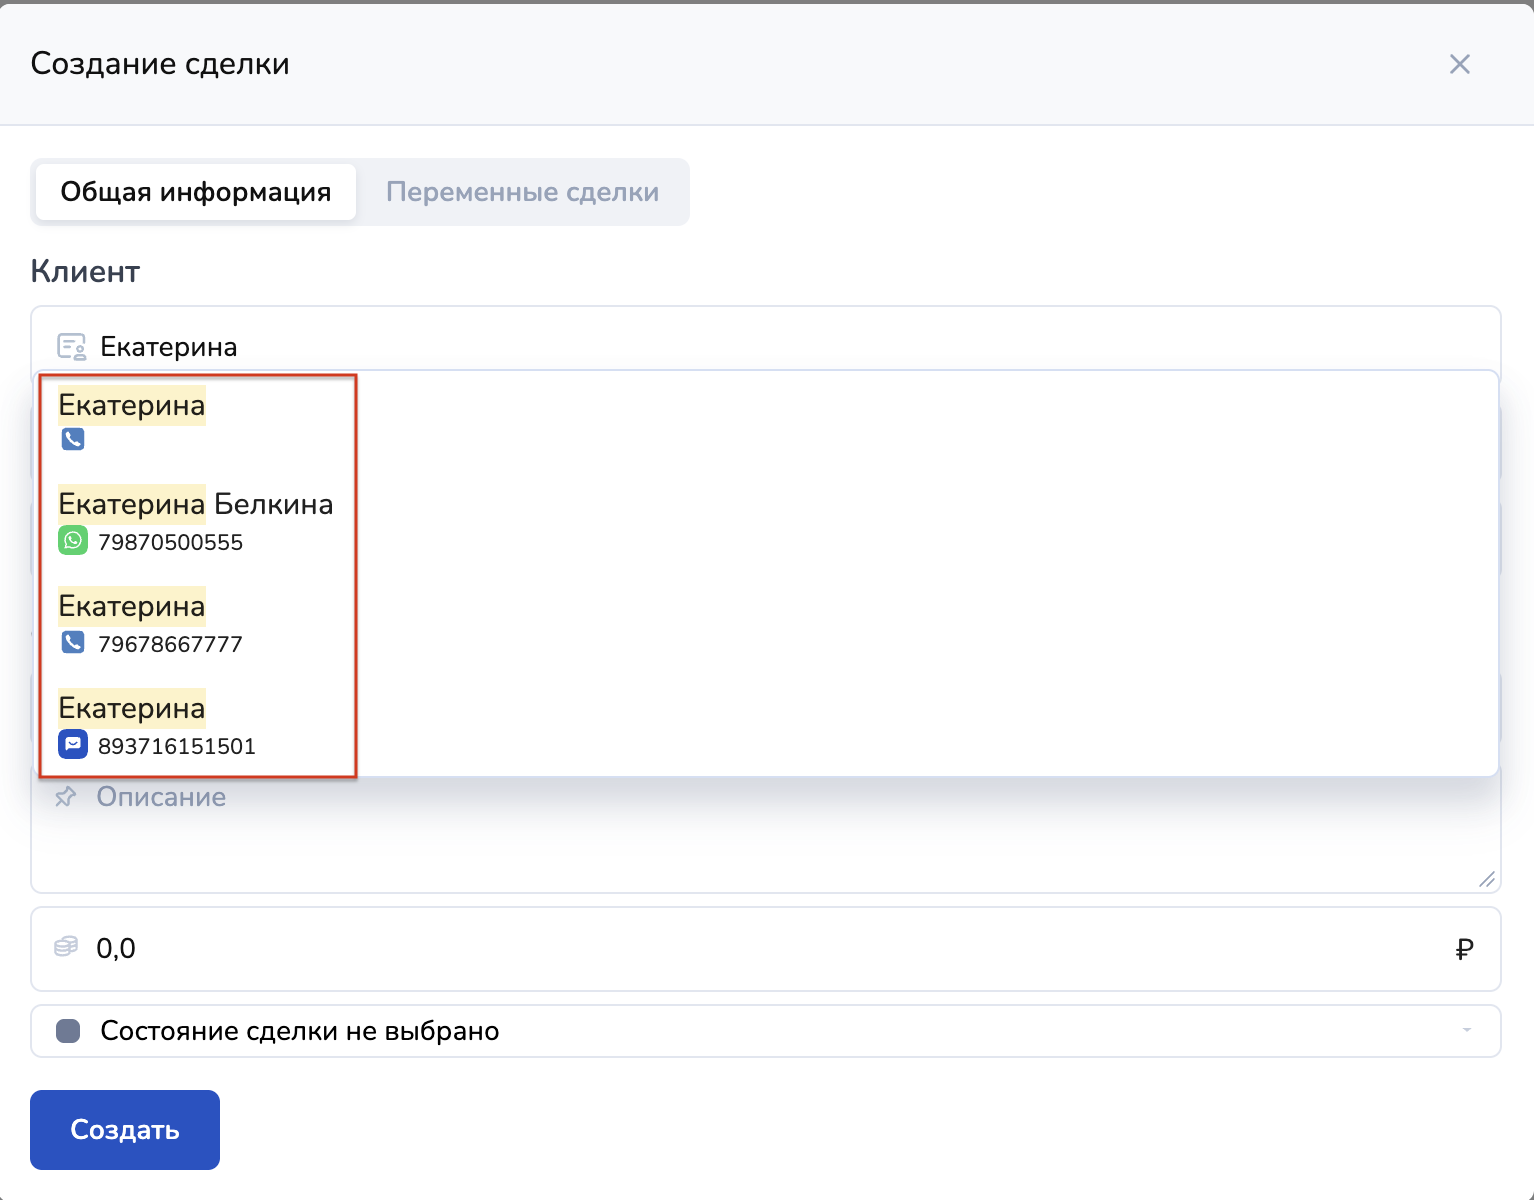Select the Общая информация tab
The width and height of the screenshot is (1534, 1200).
coord(196,192)
